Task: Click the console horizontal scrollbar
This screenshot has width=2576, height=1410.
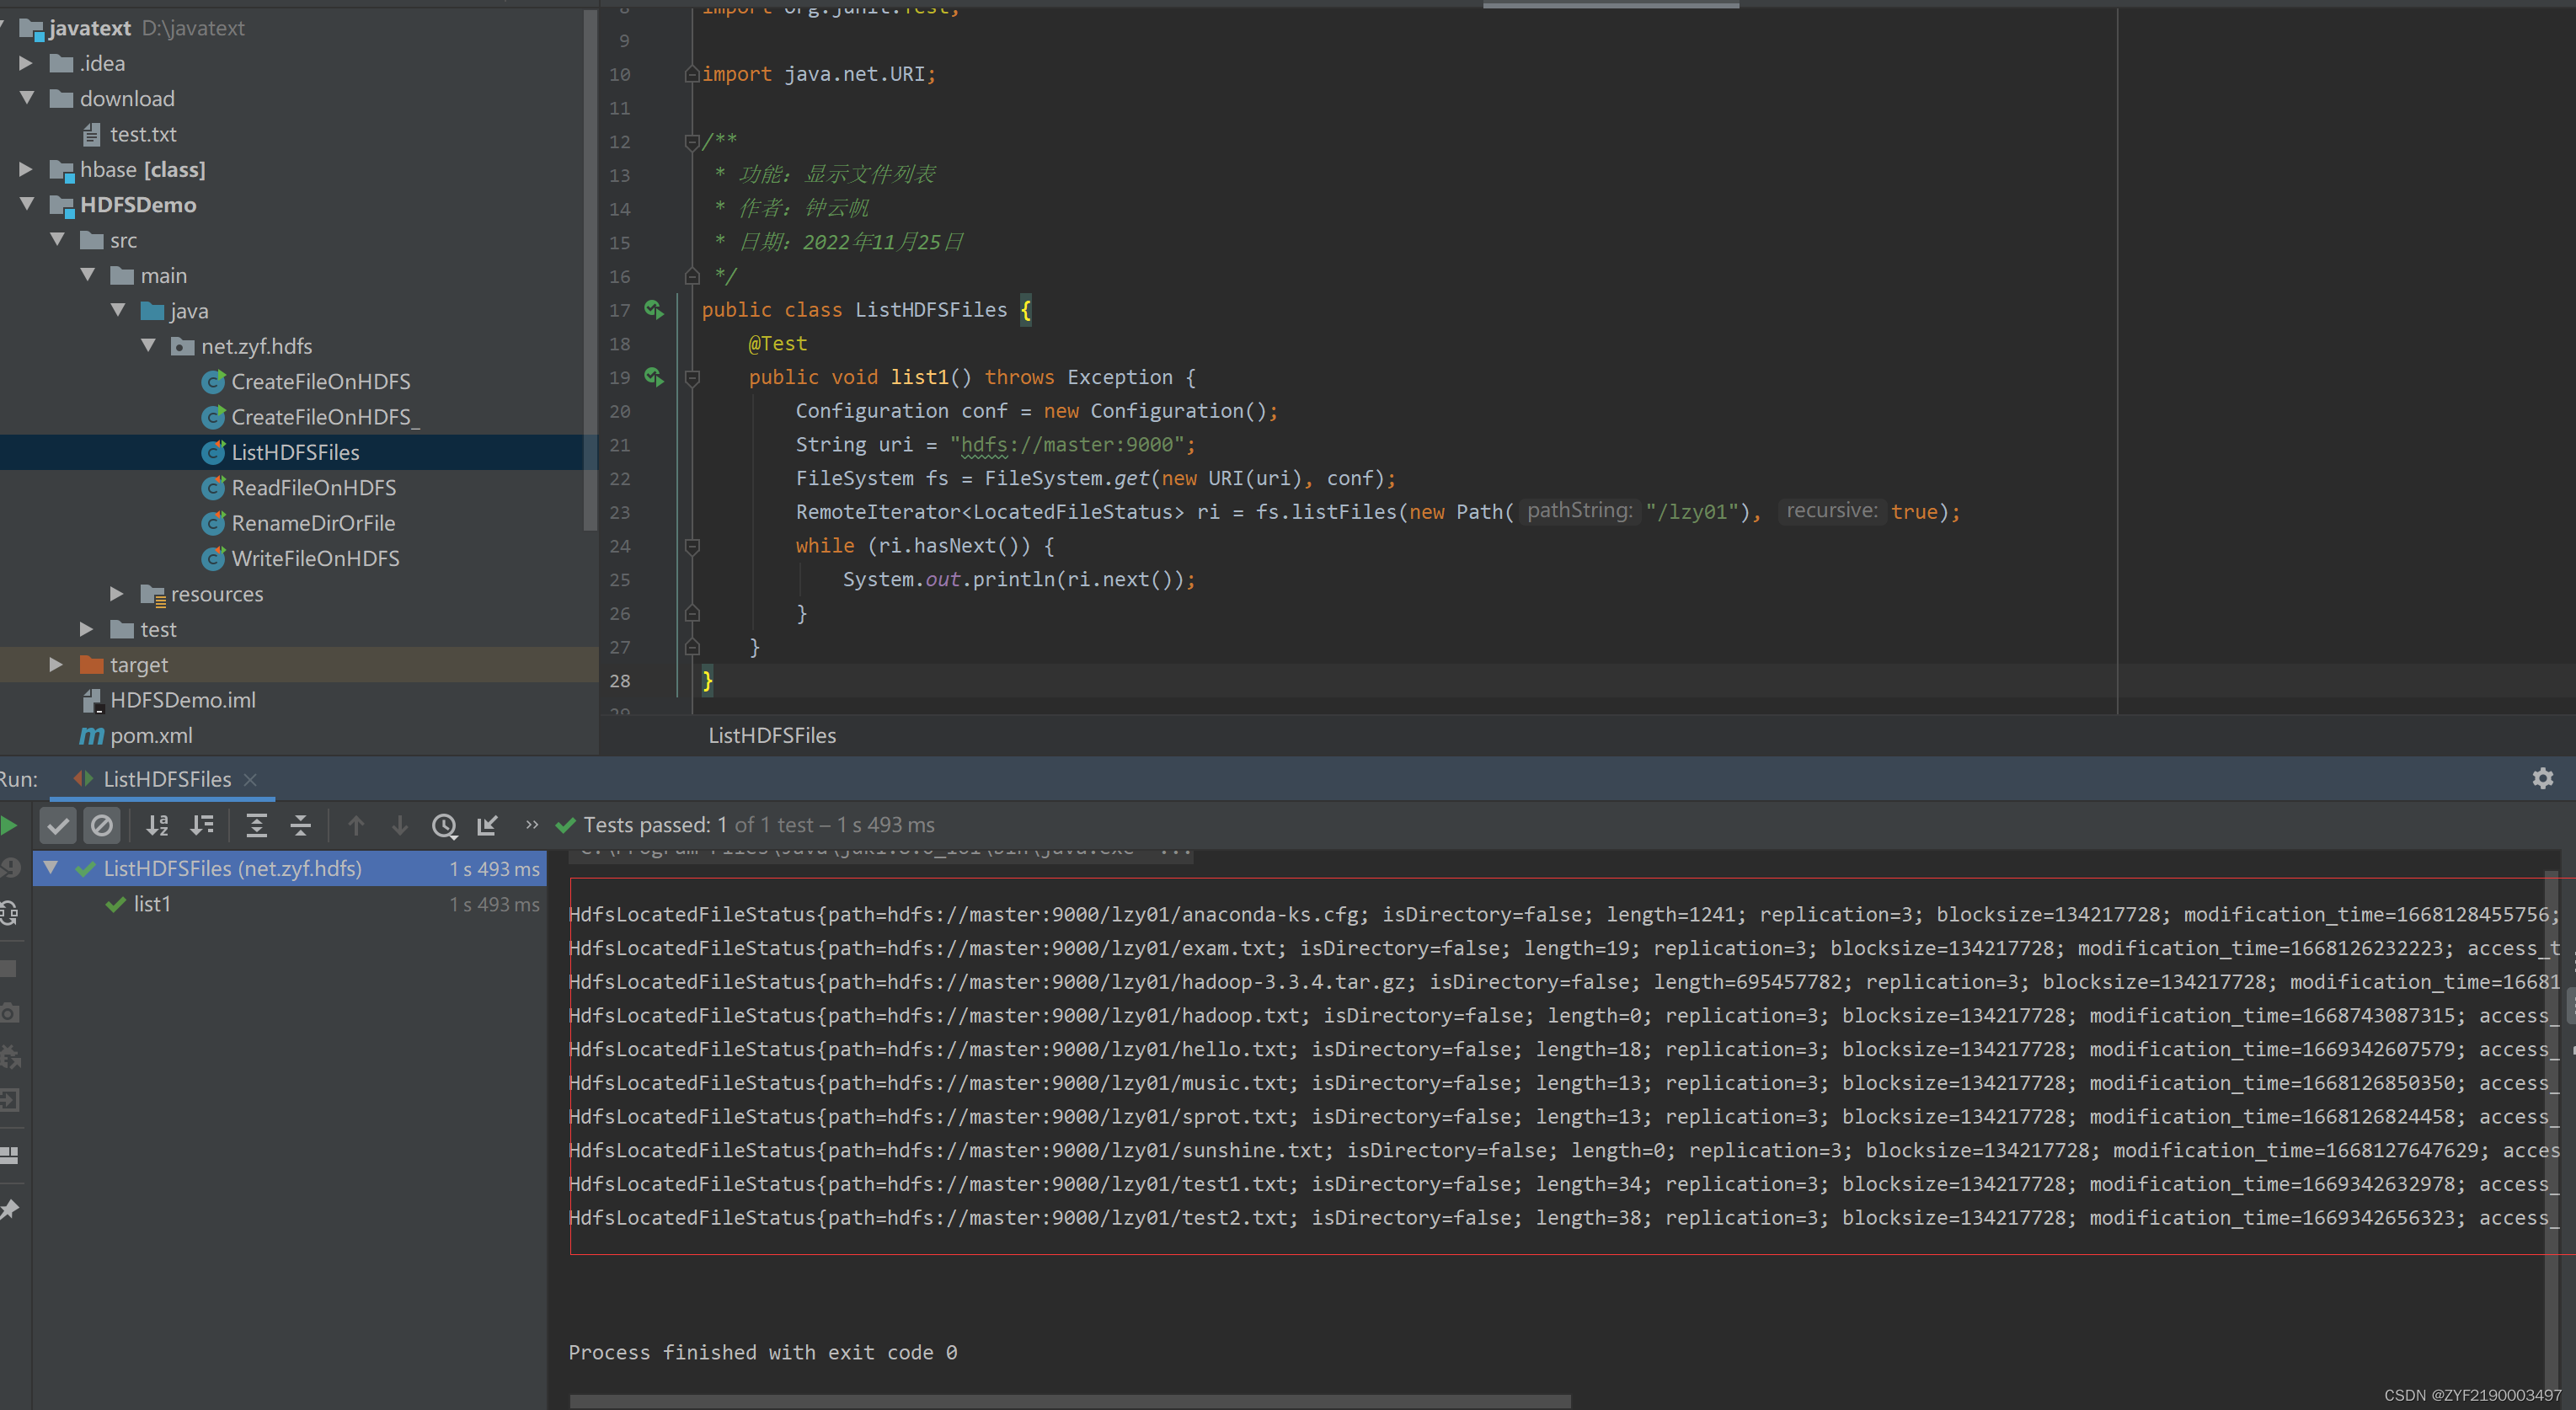Action: point(1069,1400)
